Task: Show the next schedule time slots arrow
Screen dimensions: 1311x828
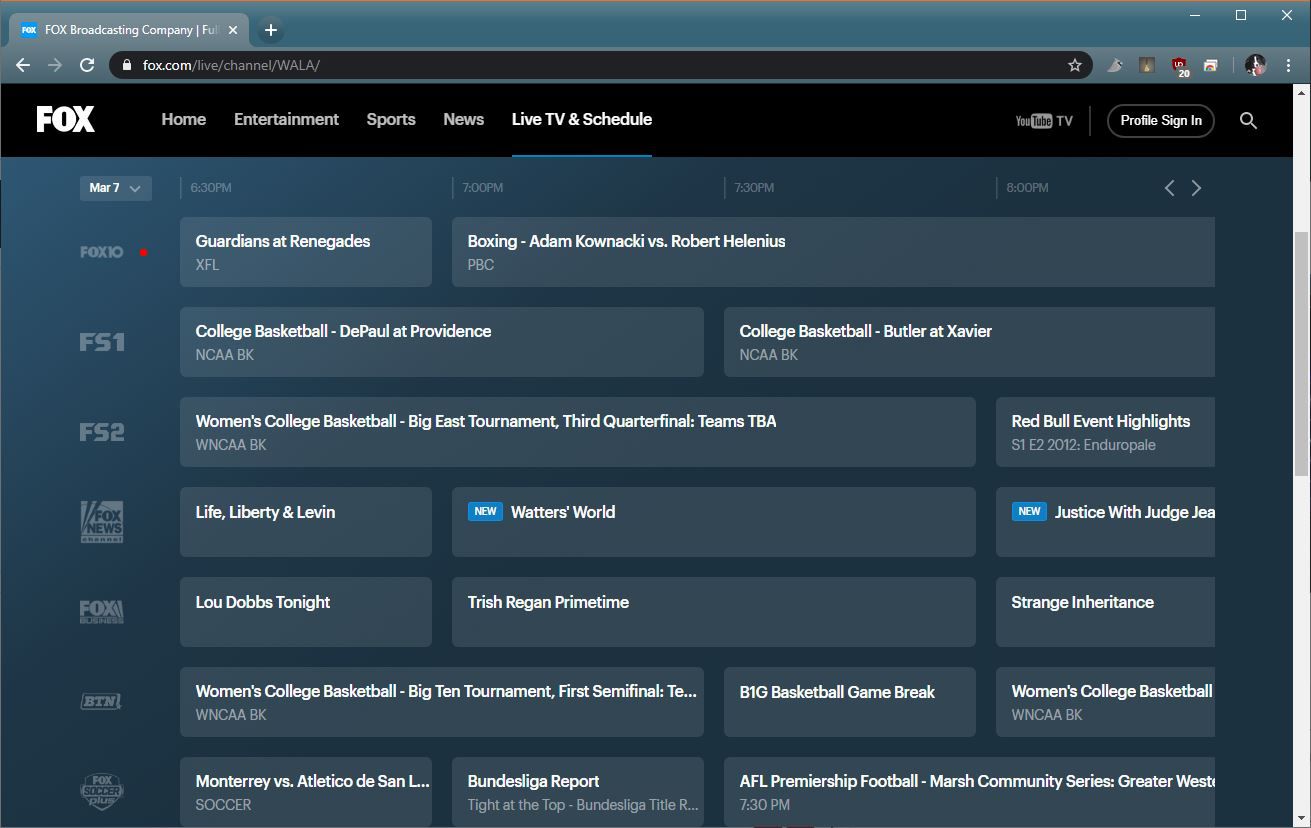Action: [1196, 188]
